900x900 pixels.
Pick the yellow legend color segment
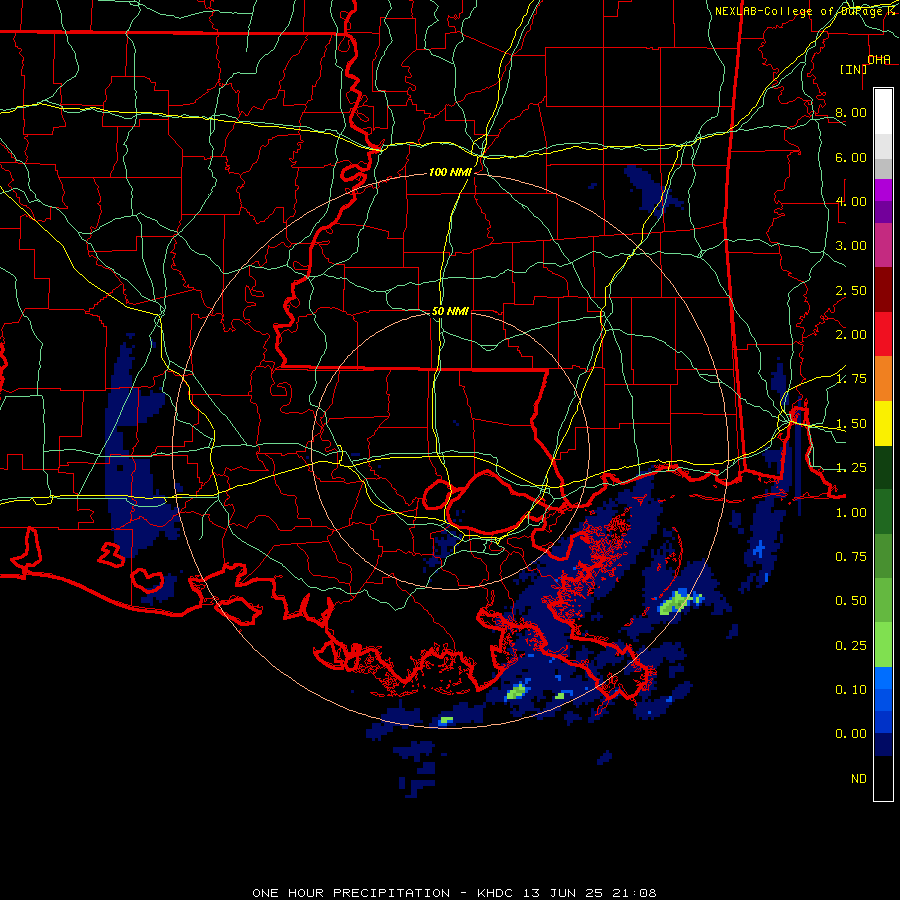click(x=883, y=423)
